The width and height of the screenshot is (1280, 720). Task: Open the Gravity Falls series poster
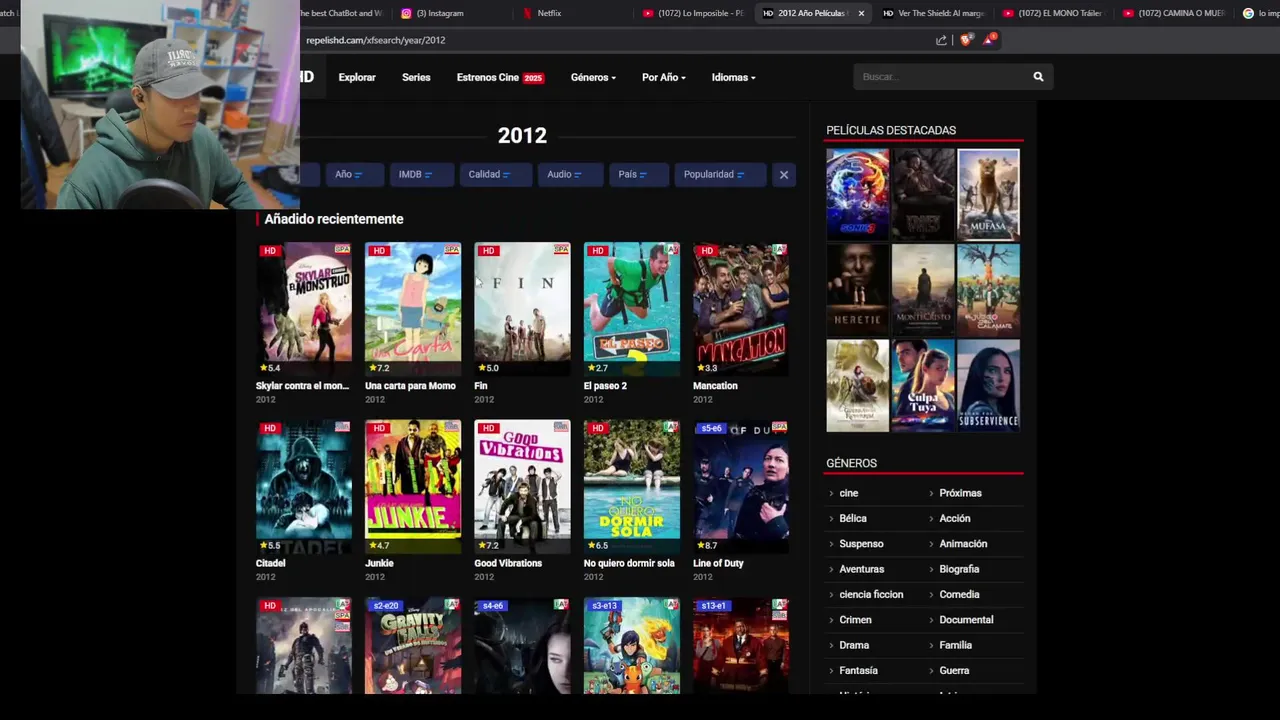coord(413,646)
